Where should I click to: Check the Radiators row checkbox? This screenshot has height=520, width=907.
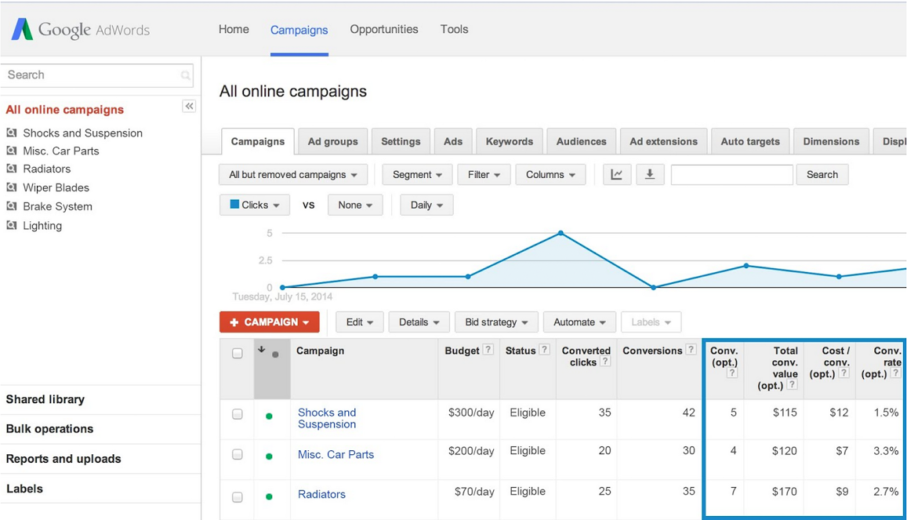[x=237, y=497]
